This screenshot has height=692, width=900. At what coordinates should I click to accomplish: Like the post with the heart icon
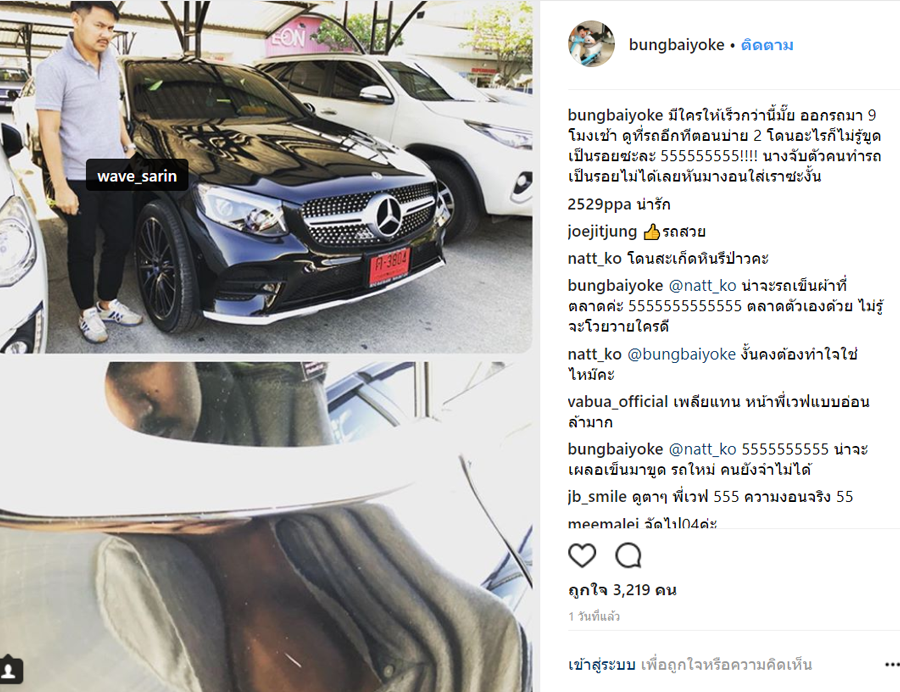[582, 555]
